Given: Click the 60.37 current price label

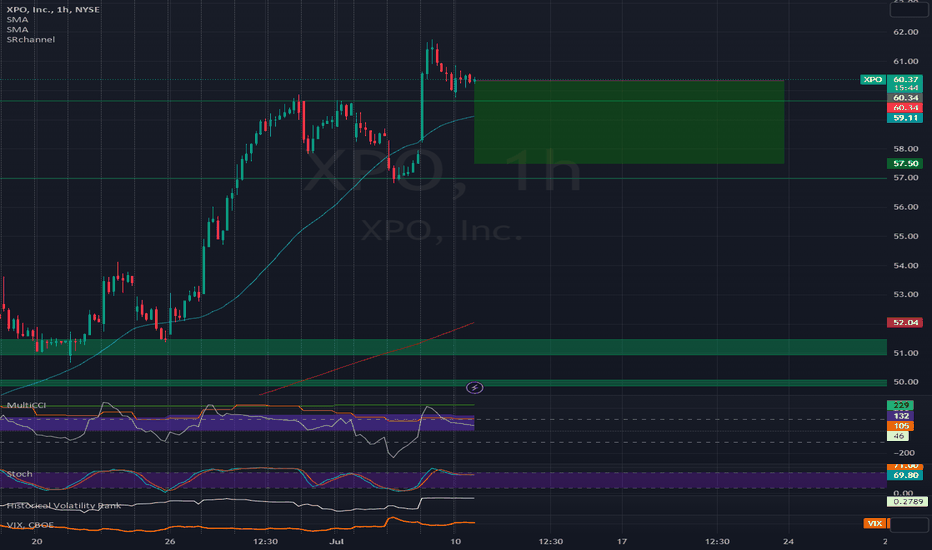Looking at the screenshot, I should [x=905, y=79].
